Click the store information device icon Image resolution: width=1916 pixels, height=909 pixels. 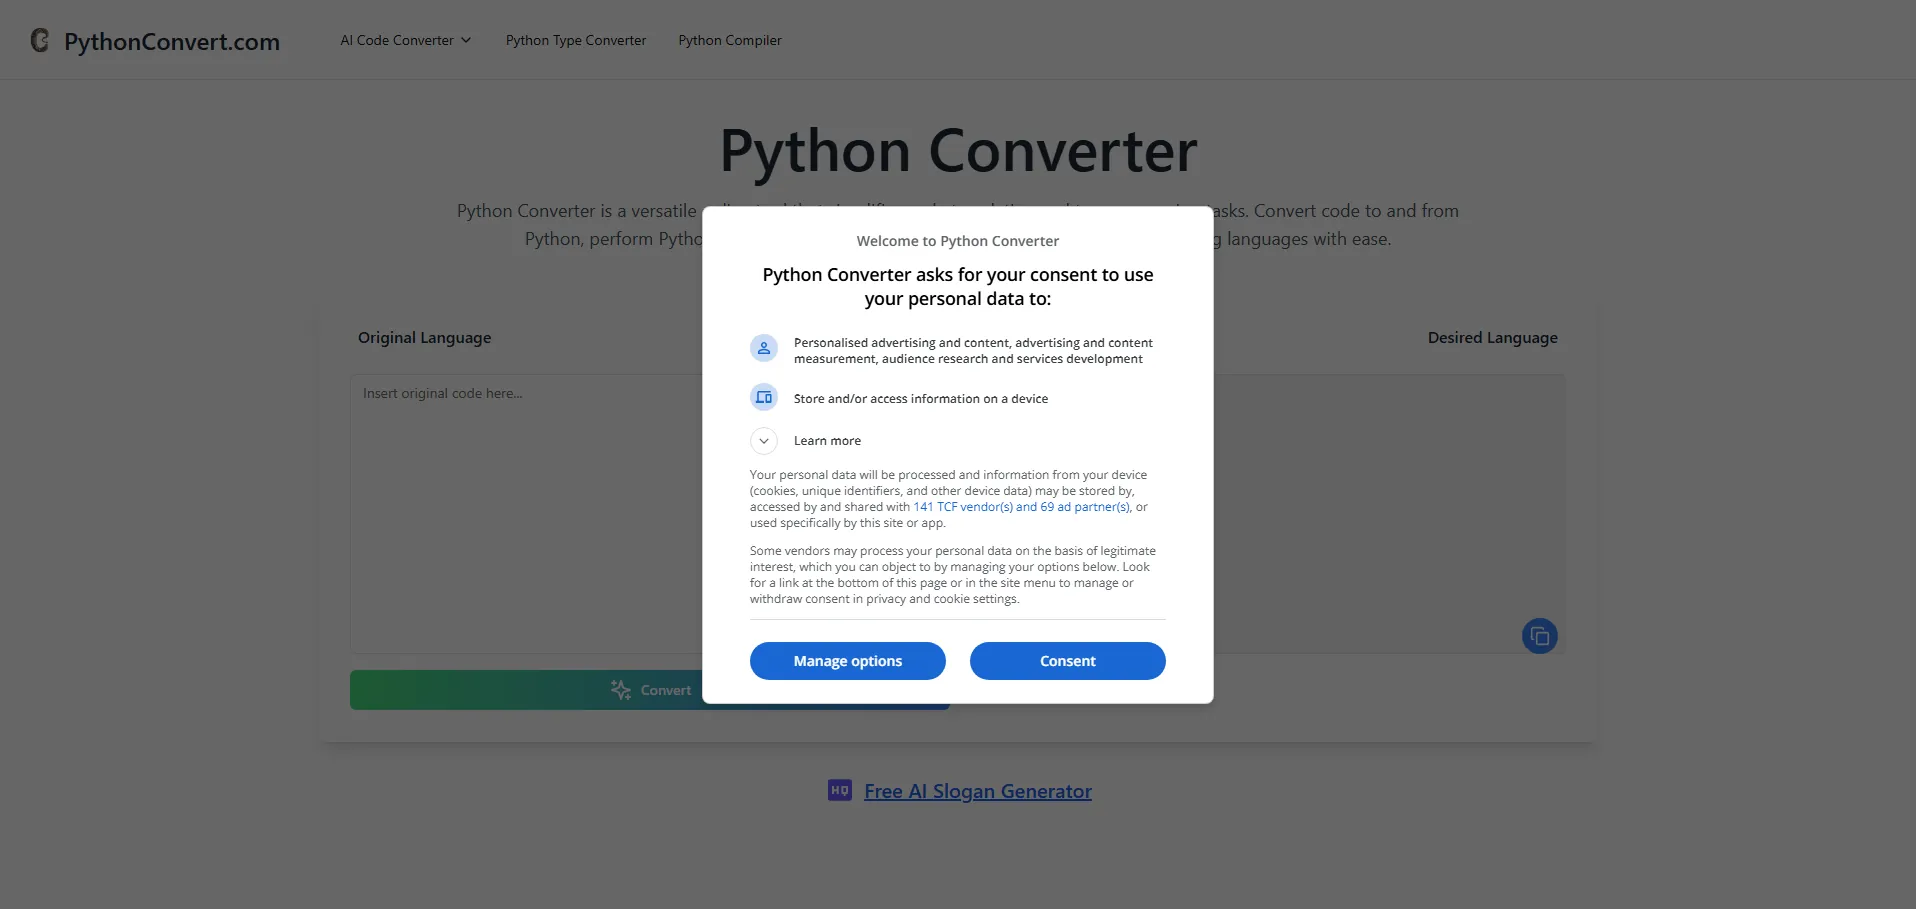point(764,398)
